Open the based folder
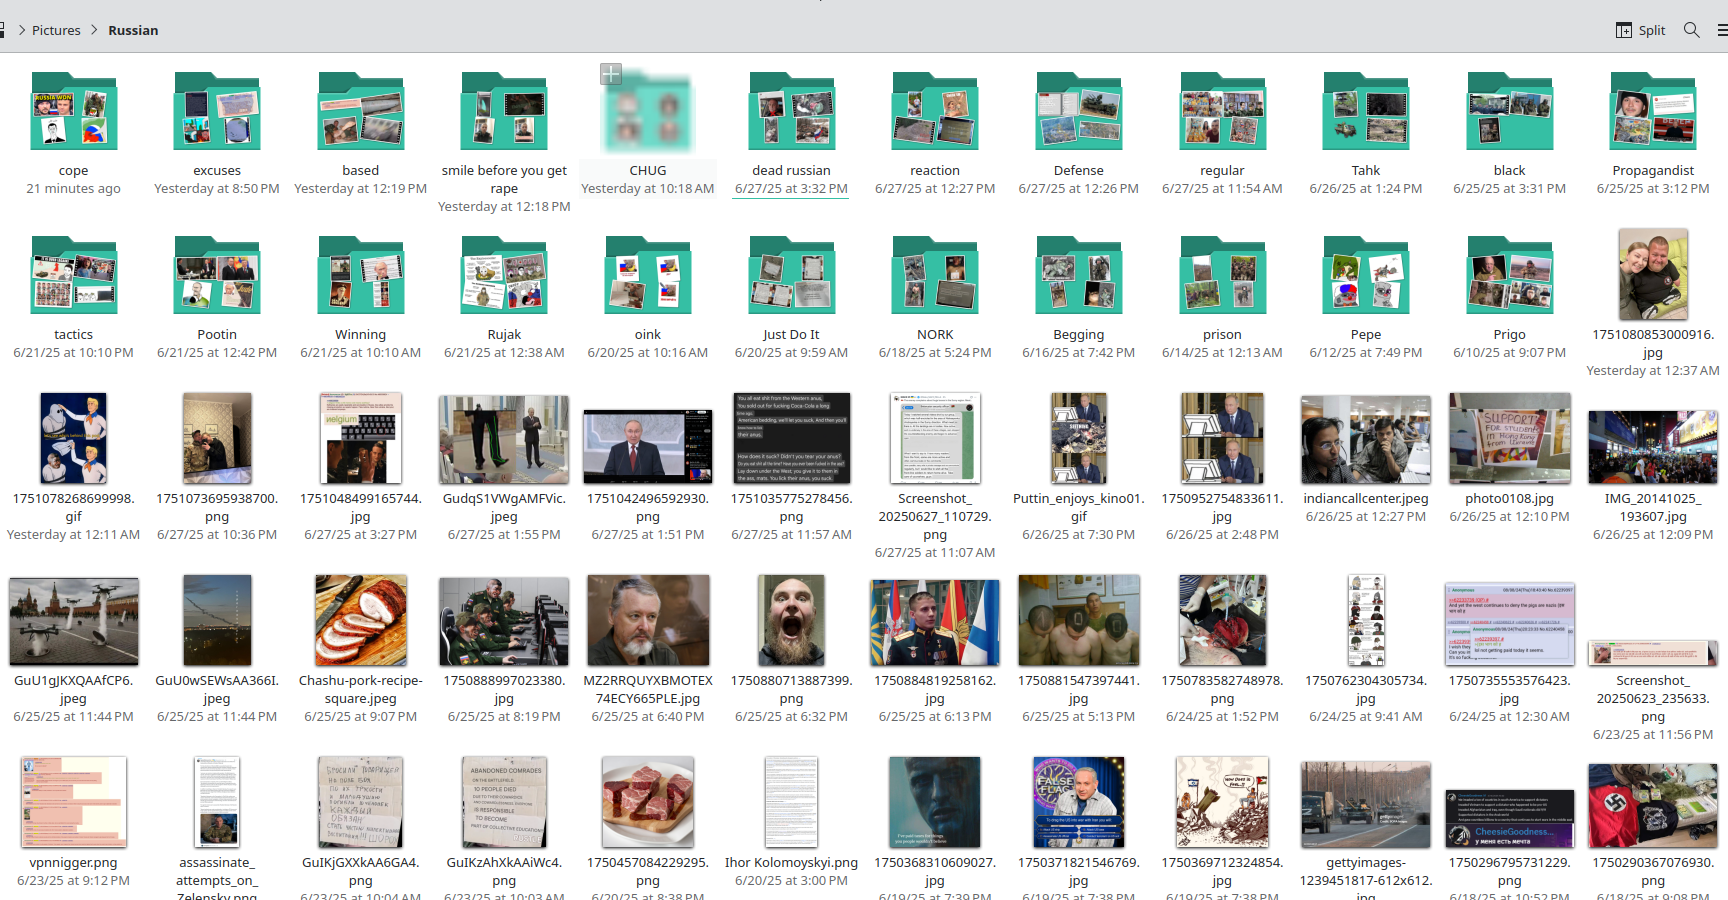Viewport: 1728px width, 900px height. click(361, 111)
